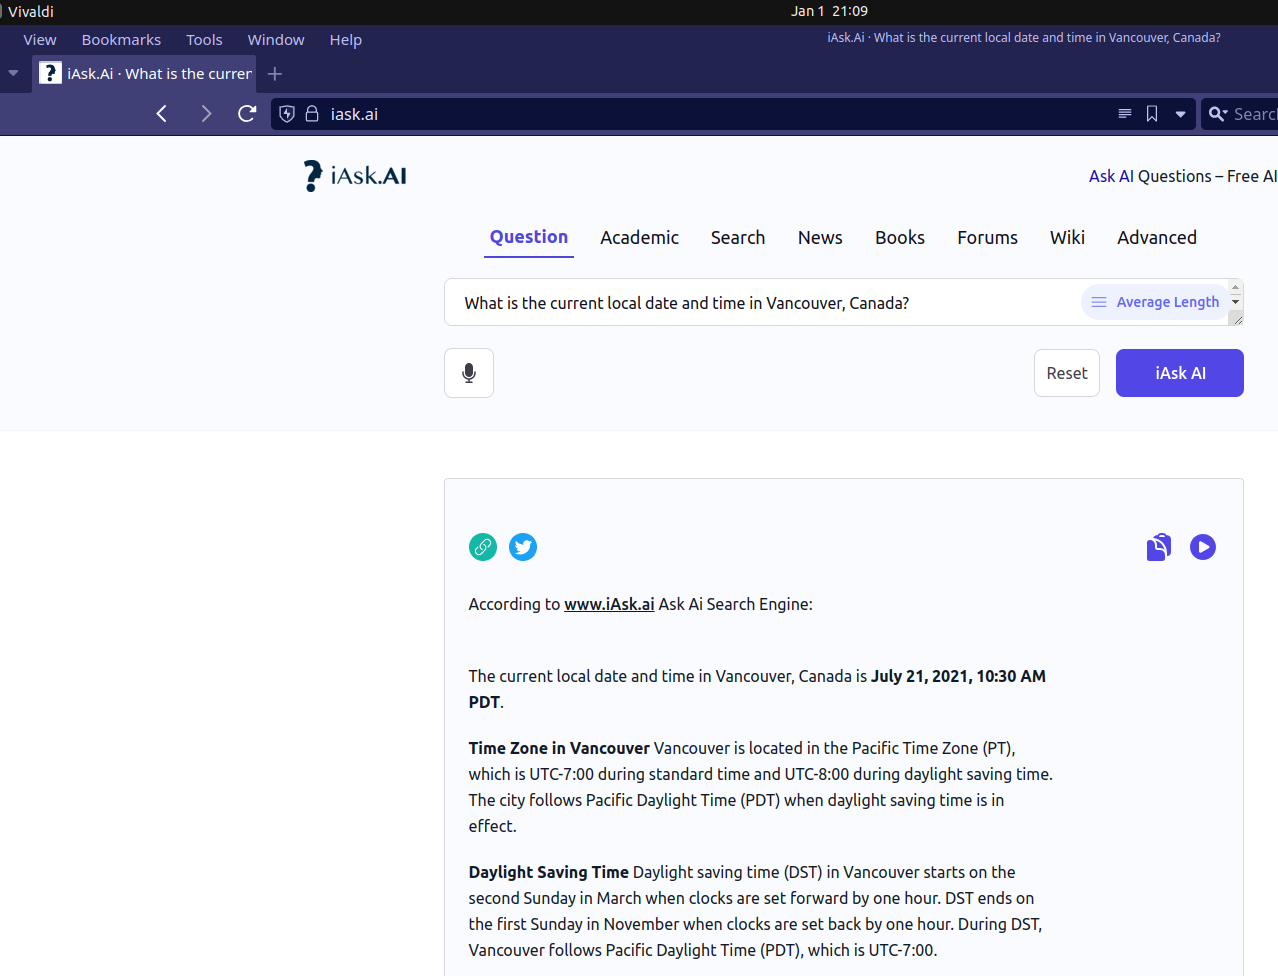Open the clock showing Jan 1 21:09
This screenshot has width=1278, height=976.
click(829, 11)
